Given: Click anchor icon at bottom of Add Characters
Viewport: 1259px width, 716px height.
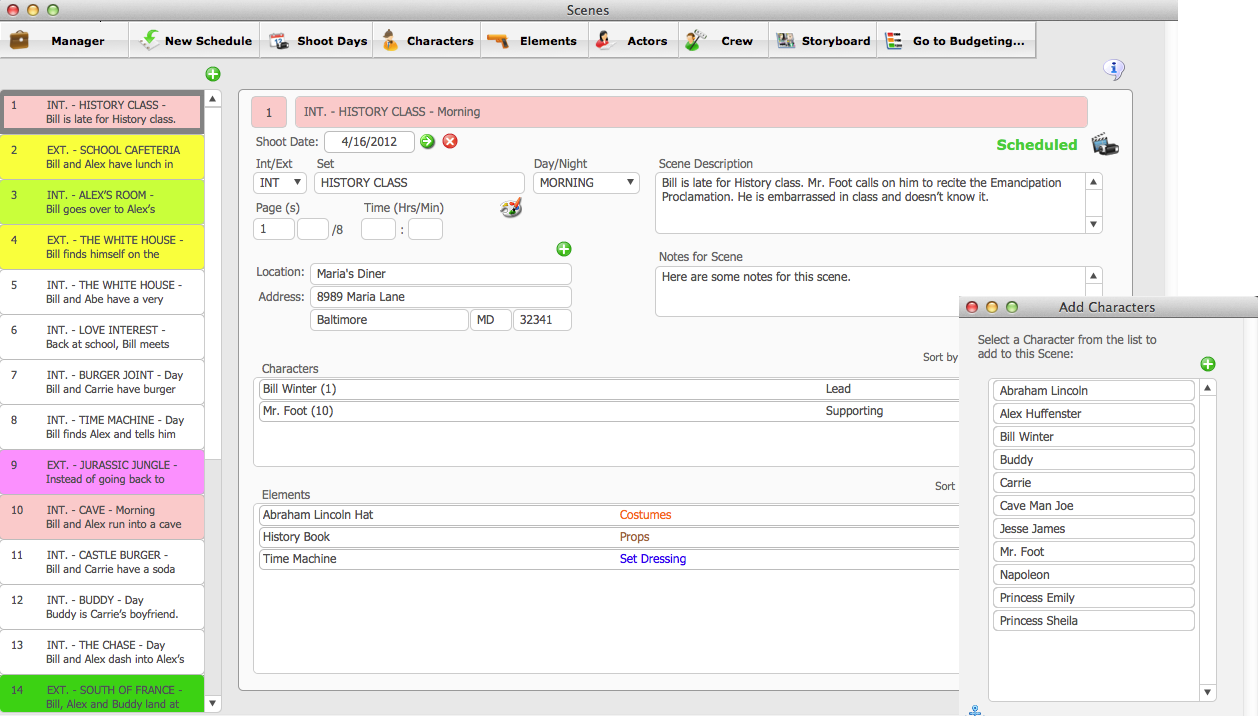Looking at the screenshot, I should pos(975,710).
